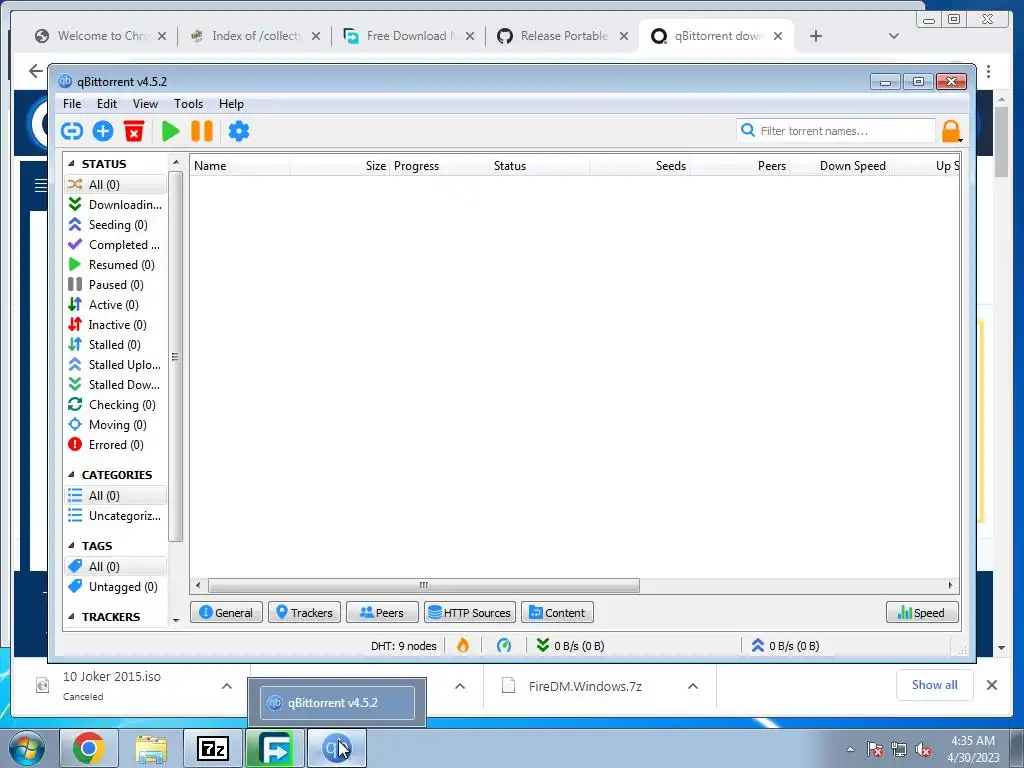The image size is (1024, 768).
Task: Click 7-Zip icon in taskbar
Action: tap(213, 748)
